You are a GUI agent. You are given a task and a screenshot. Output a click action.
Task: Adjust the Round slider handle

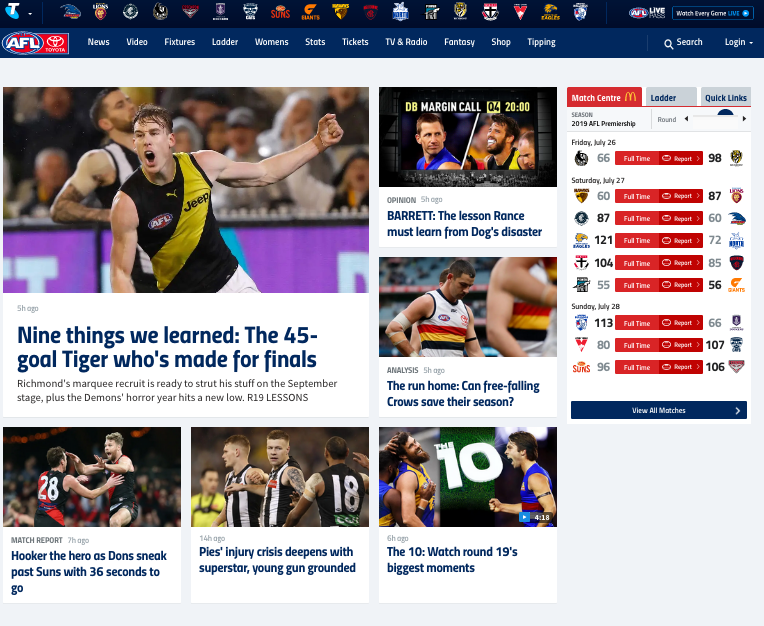(725, 113)
